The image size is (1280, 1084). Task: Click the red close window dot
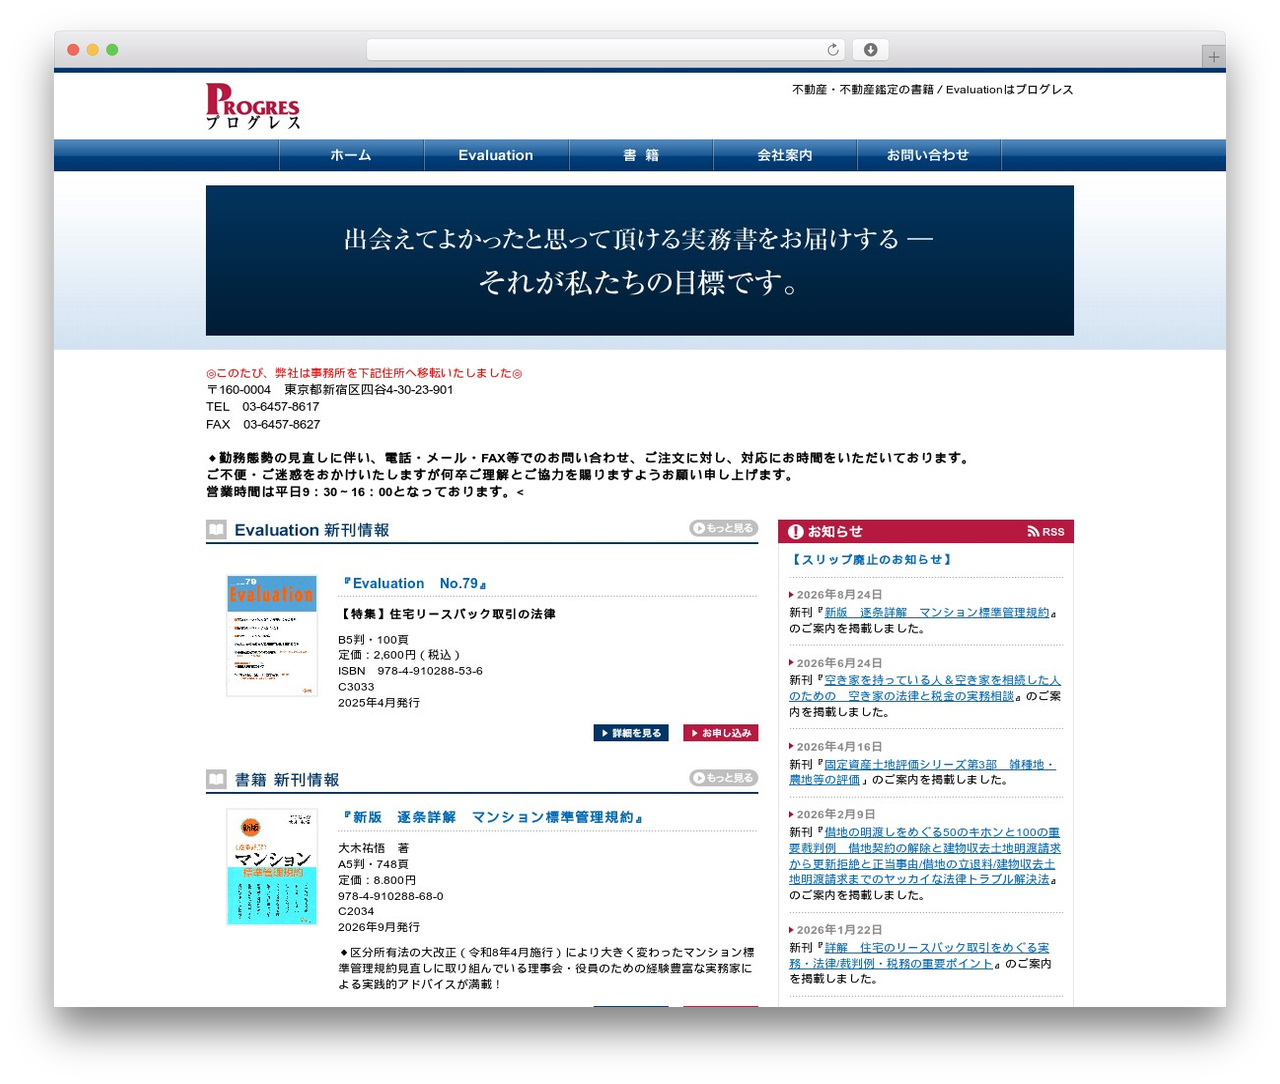pos(73,50)
